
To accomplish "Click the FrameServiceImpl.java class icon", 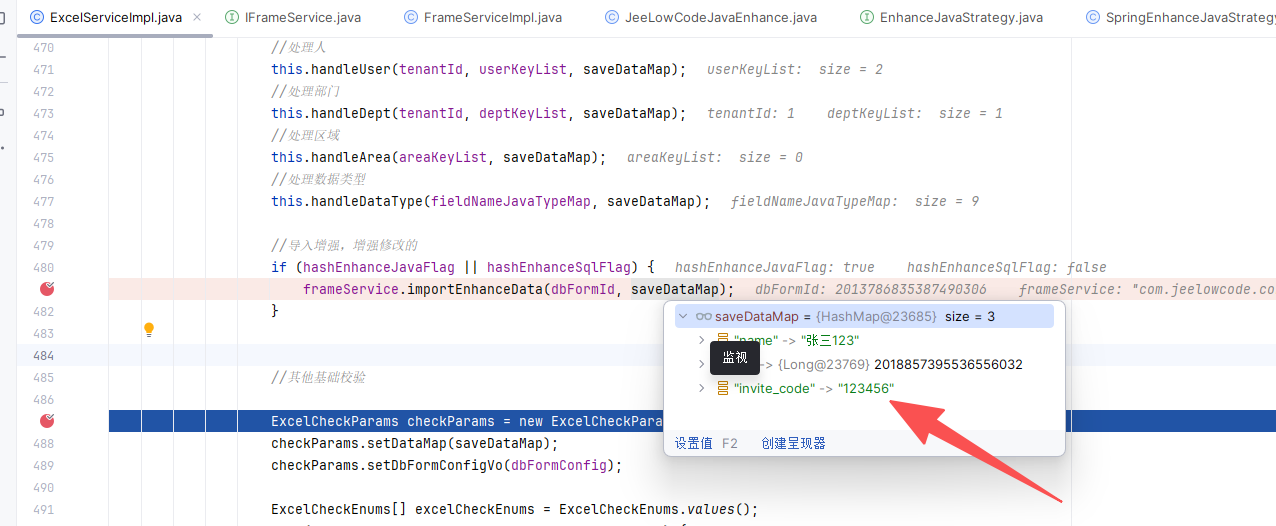I will (411, 17).
